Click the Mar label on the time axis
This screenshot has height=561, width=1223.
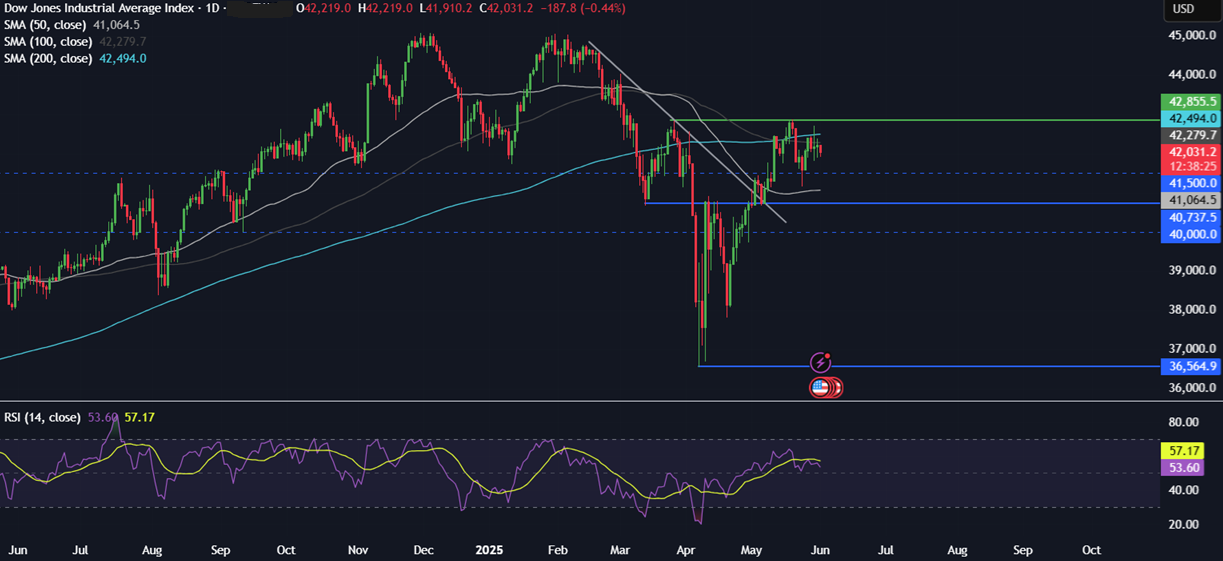click(620, 550)
